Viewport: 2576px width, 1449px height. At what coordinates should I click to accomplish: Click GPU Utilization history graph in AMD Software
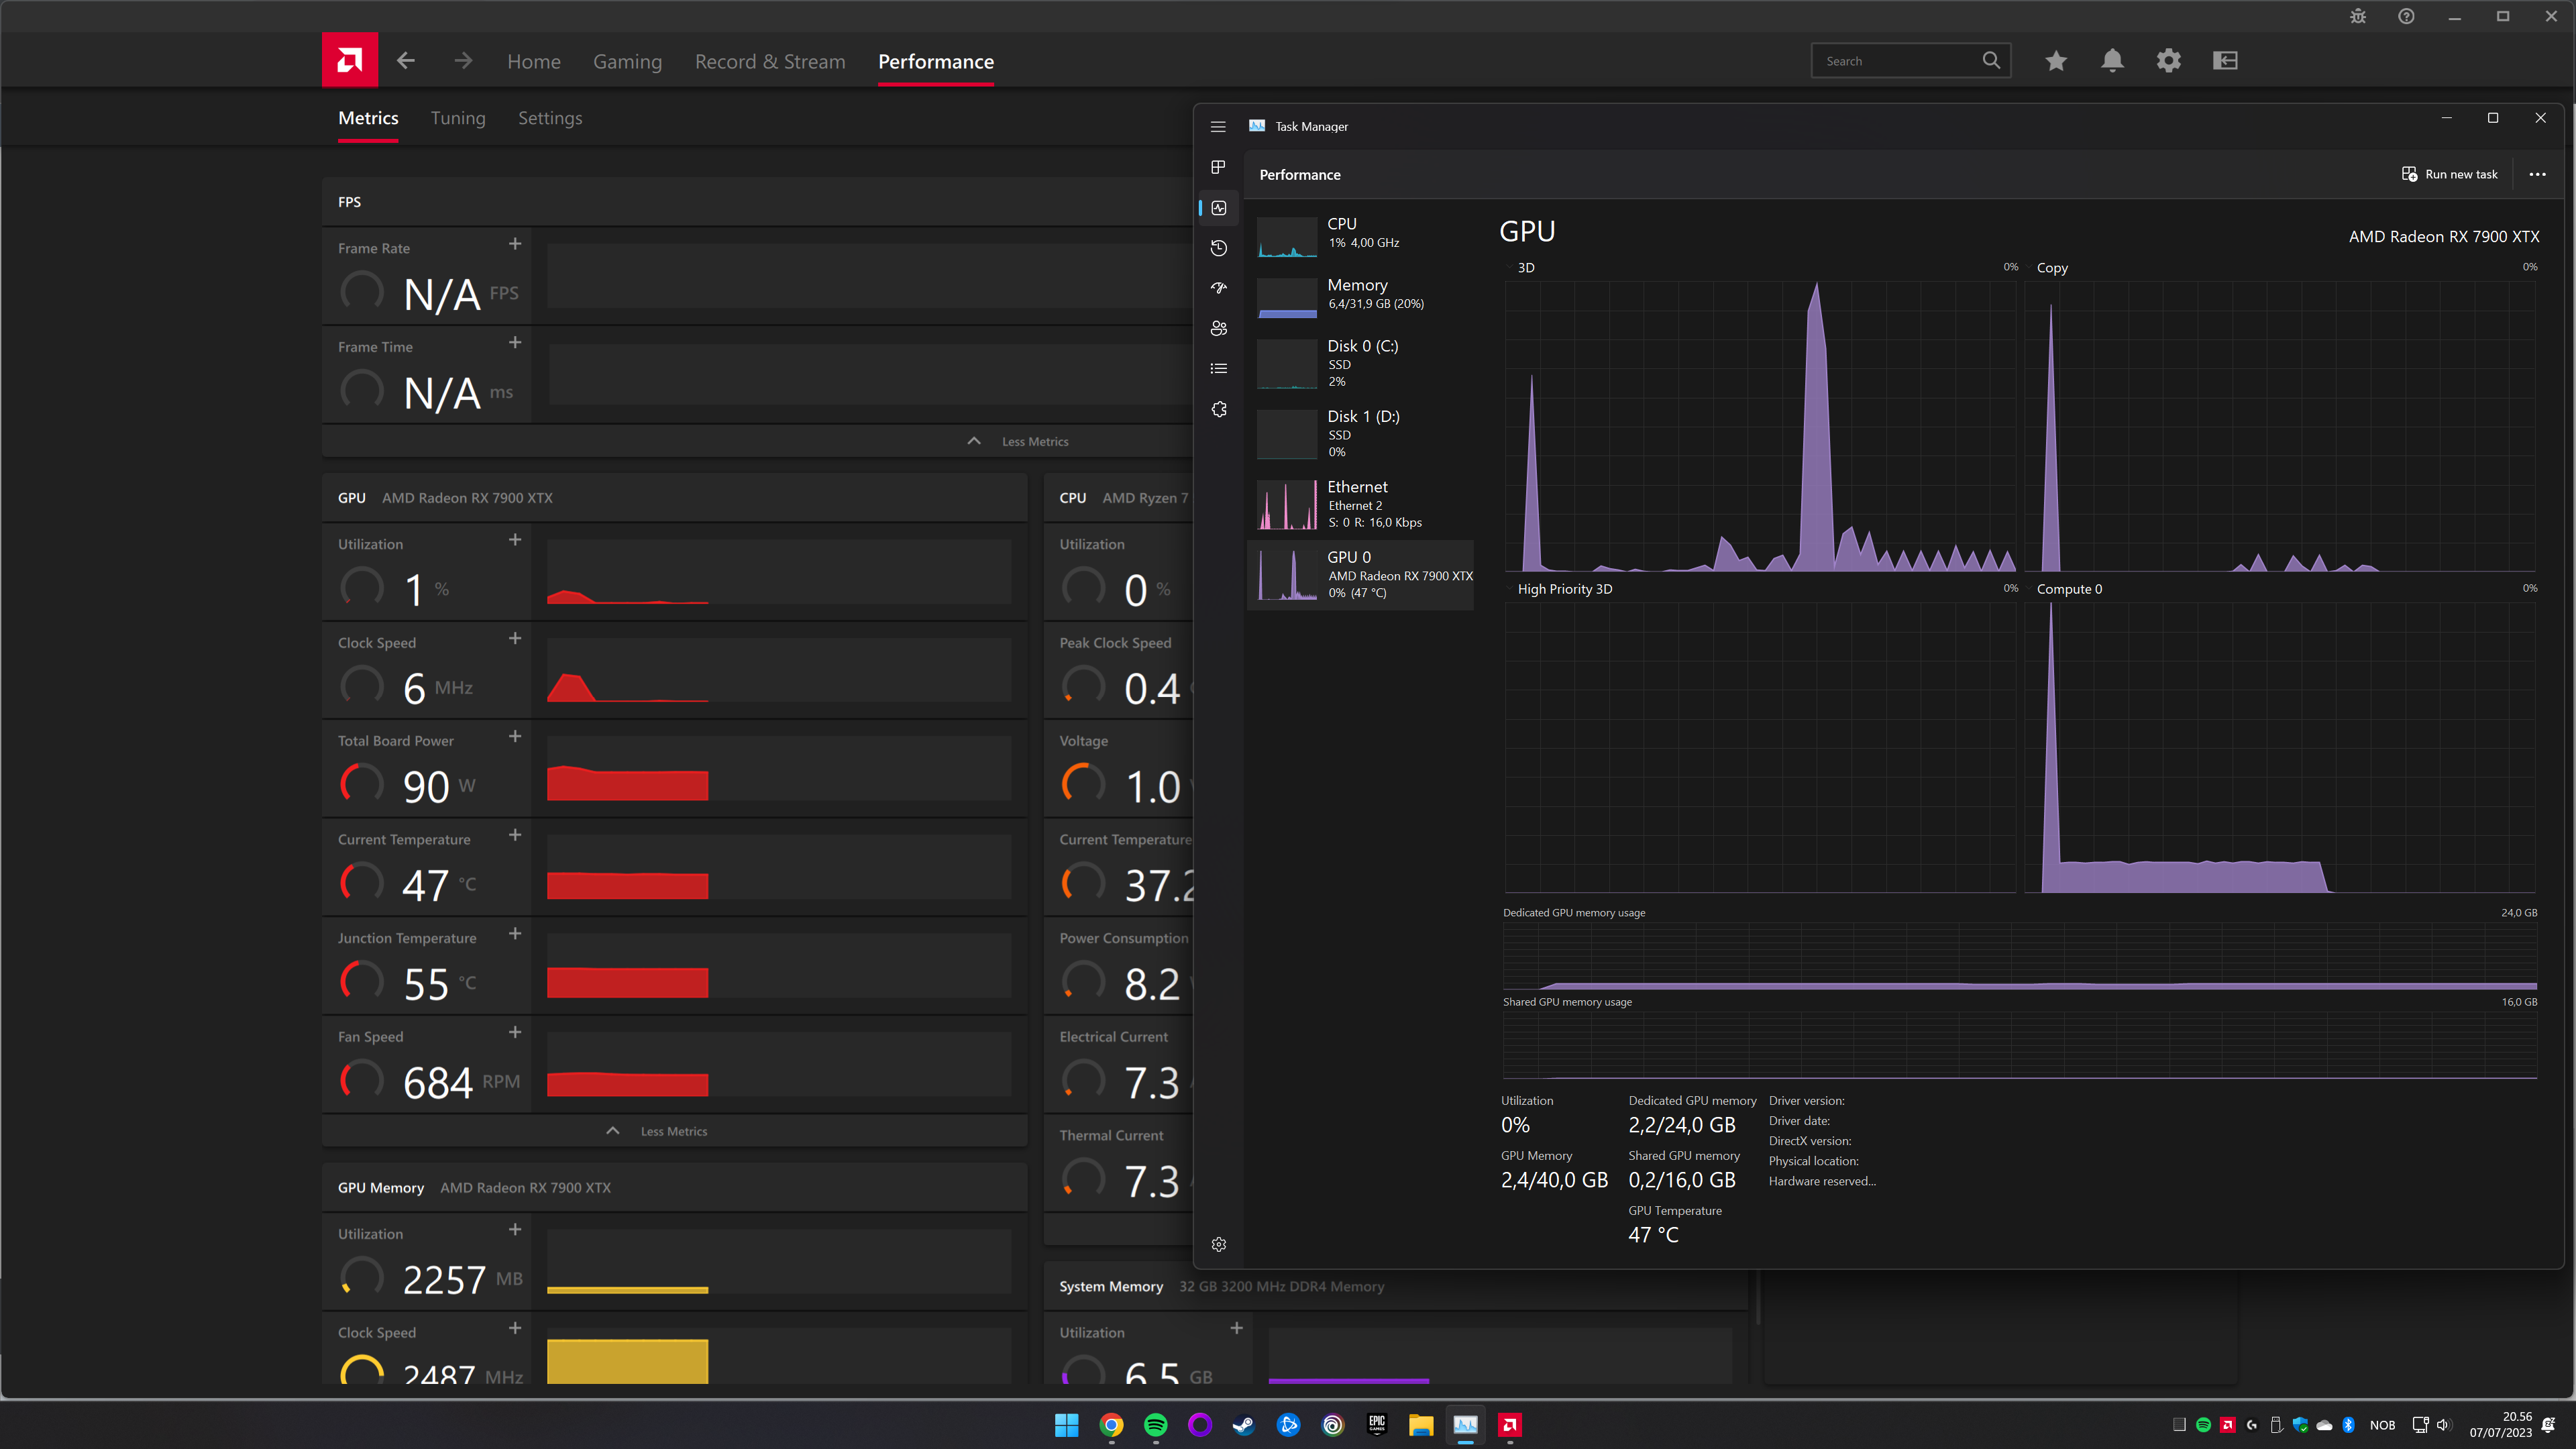click(x=779, y=572)
